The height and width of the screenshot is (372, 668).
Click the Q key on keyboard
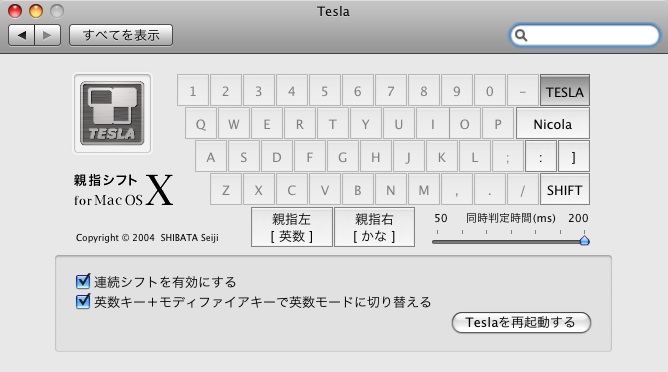201,124
